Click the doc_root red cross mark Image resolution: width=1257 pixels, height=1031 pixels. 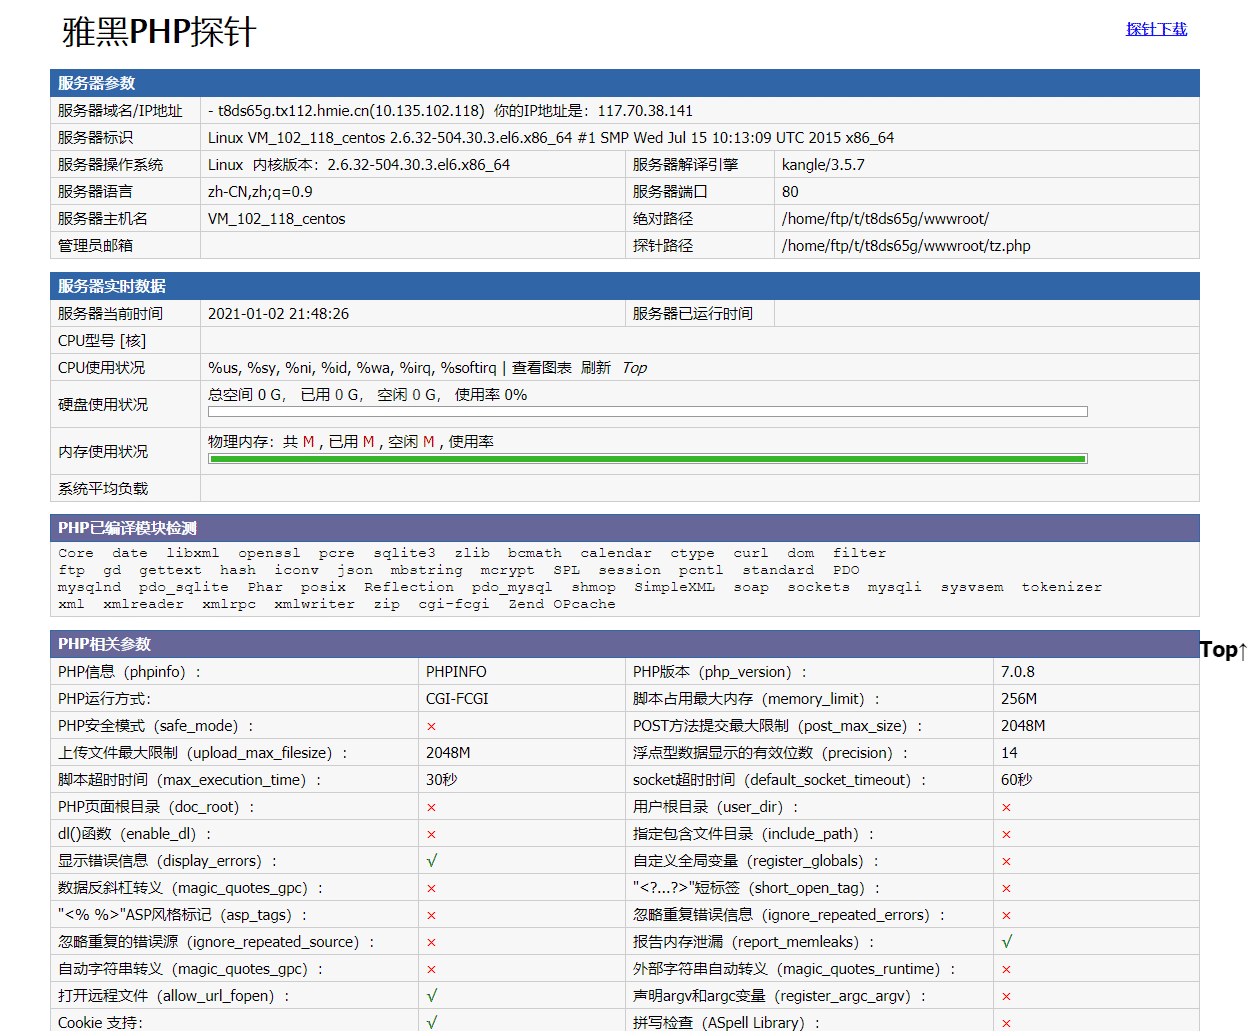[x=431, y=807]
